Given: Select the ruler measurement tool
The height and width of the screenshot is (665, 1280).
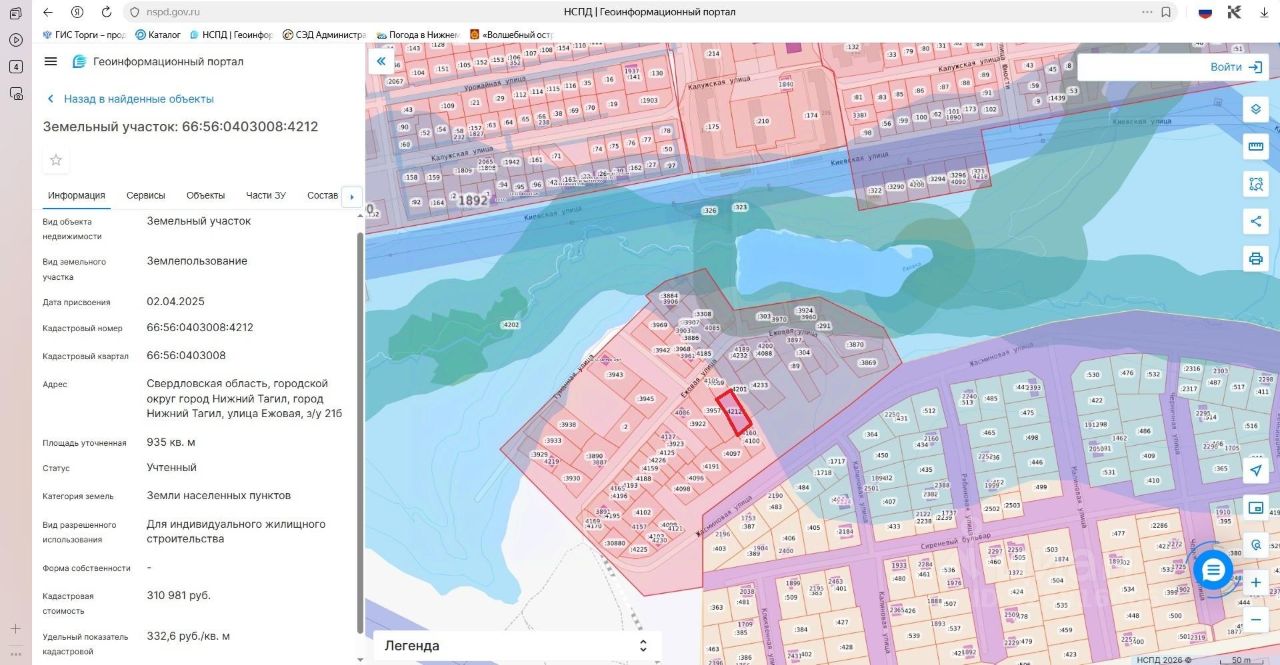Looking at the screenshot, I should click(1255, 147).
